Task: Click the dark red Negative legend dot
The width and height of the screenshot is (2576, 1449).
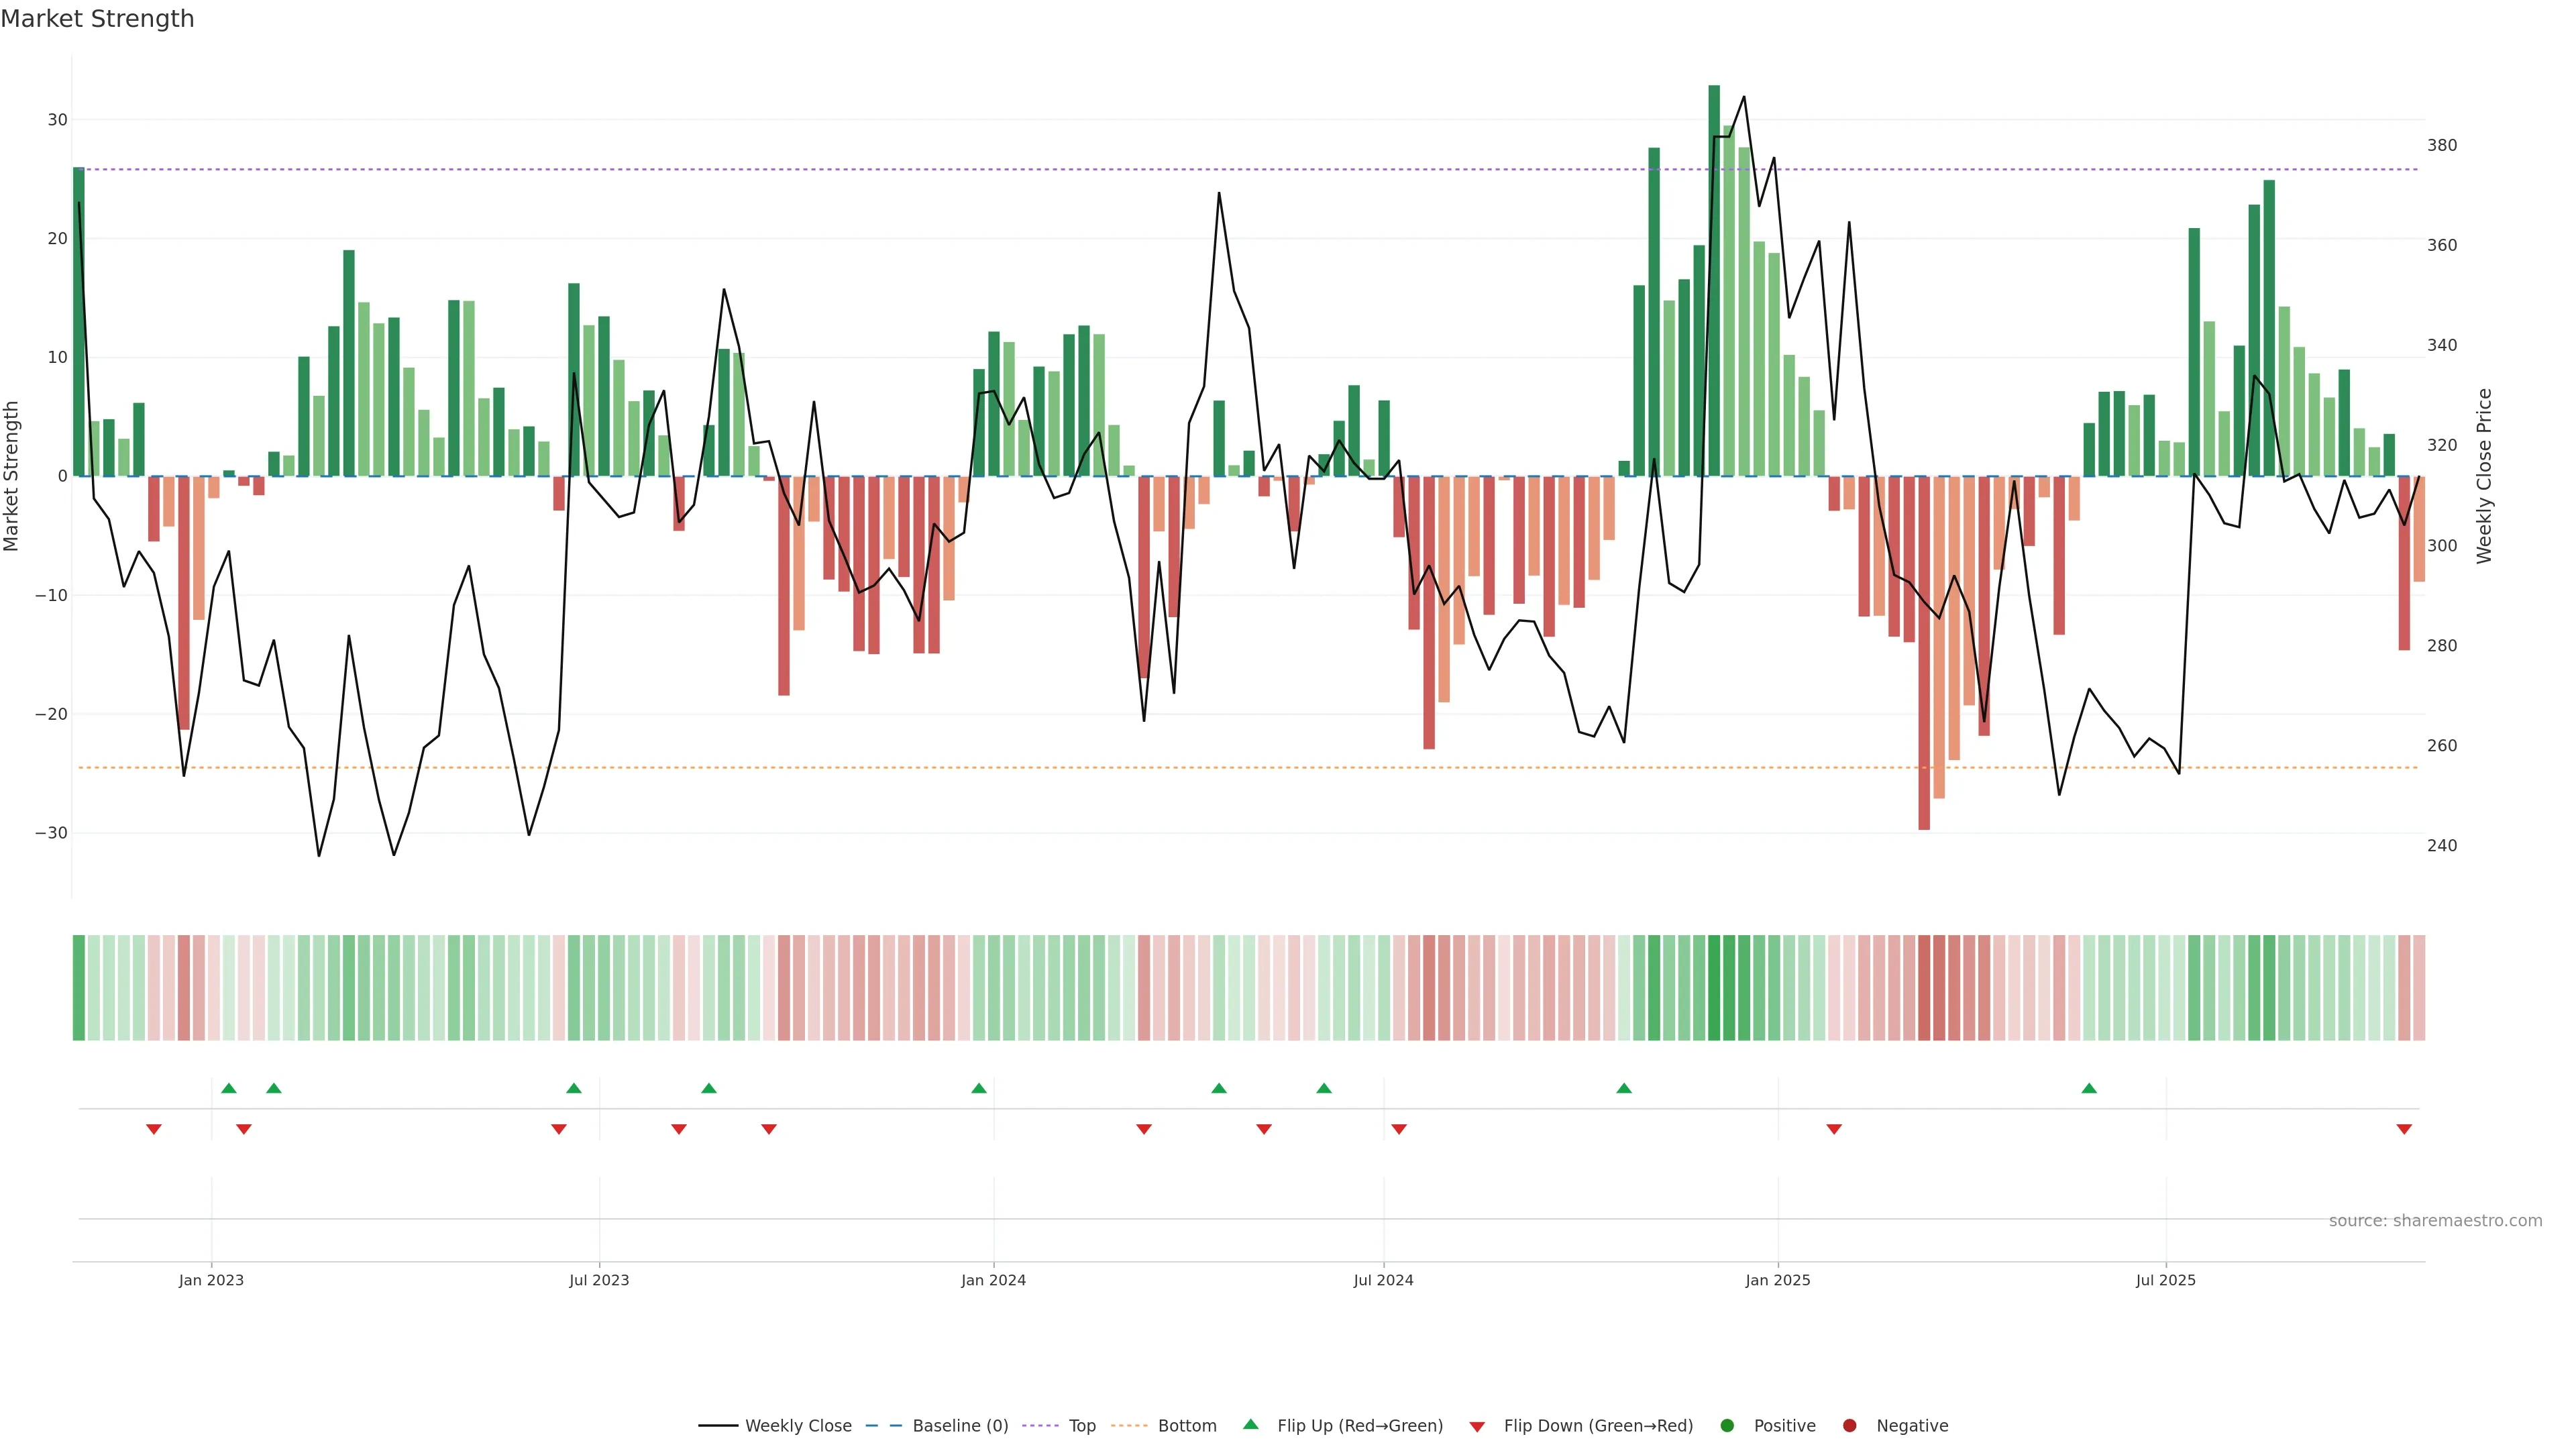Action: pos(1849,1426)
